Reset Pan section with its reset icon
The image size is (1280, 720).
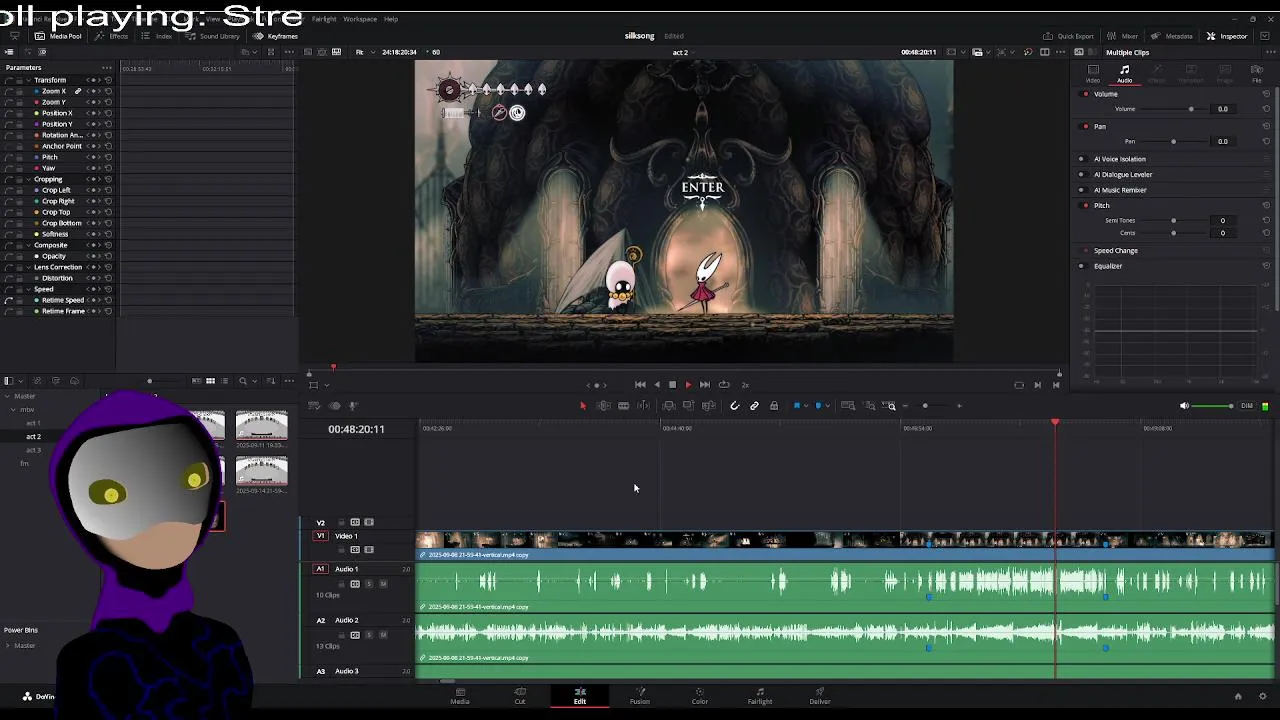[1266, 126]
